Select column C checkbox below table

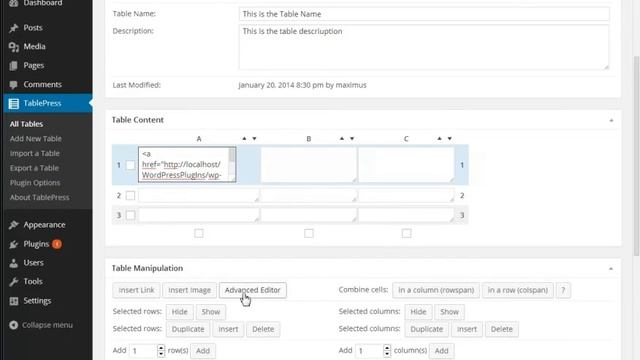406,233
